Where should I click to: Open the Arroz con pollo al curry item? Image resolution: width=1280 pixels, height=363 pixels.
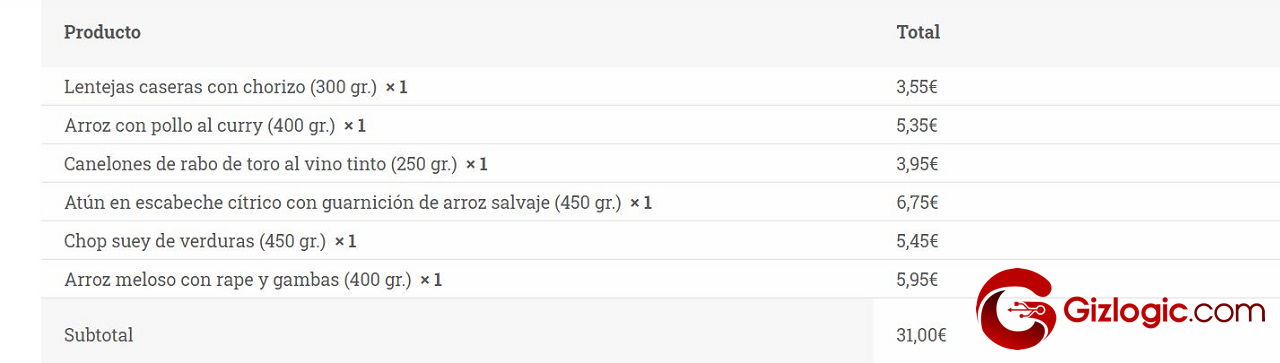click(x=199, y=125)
